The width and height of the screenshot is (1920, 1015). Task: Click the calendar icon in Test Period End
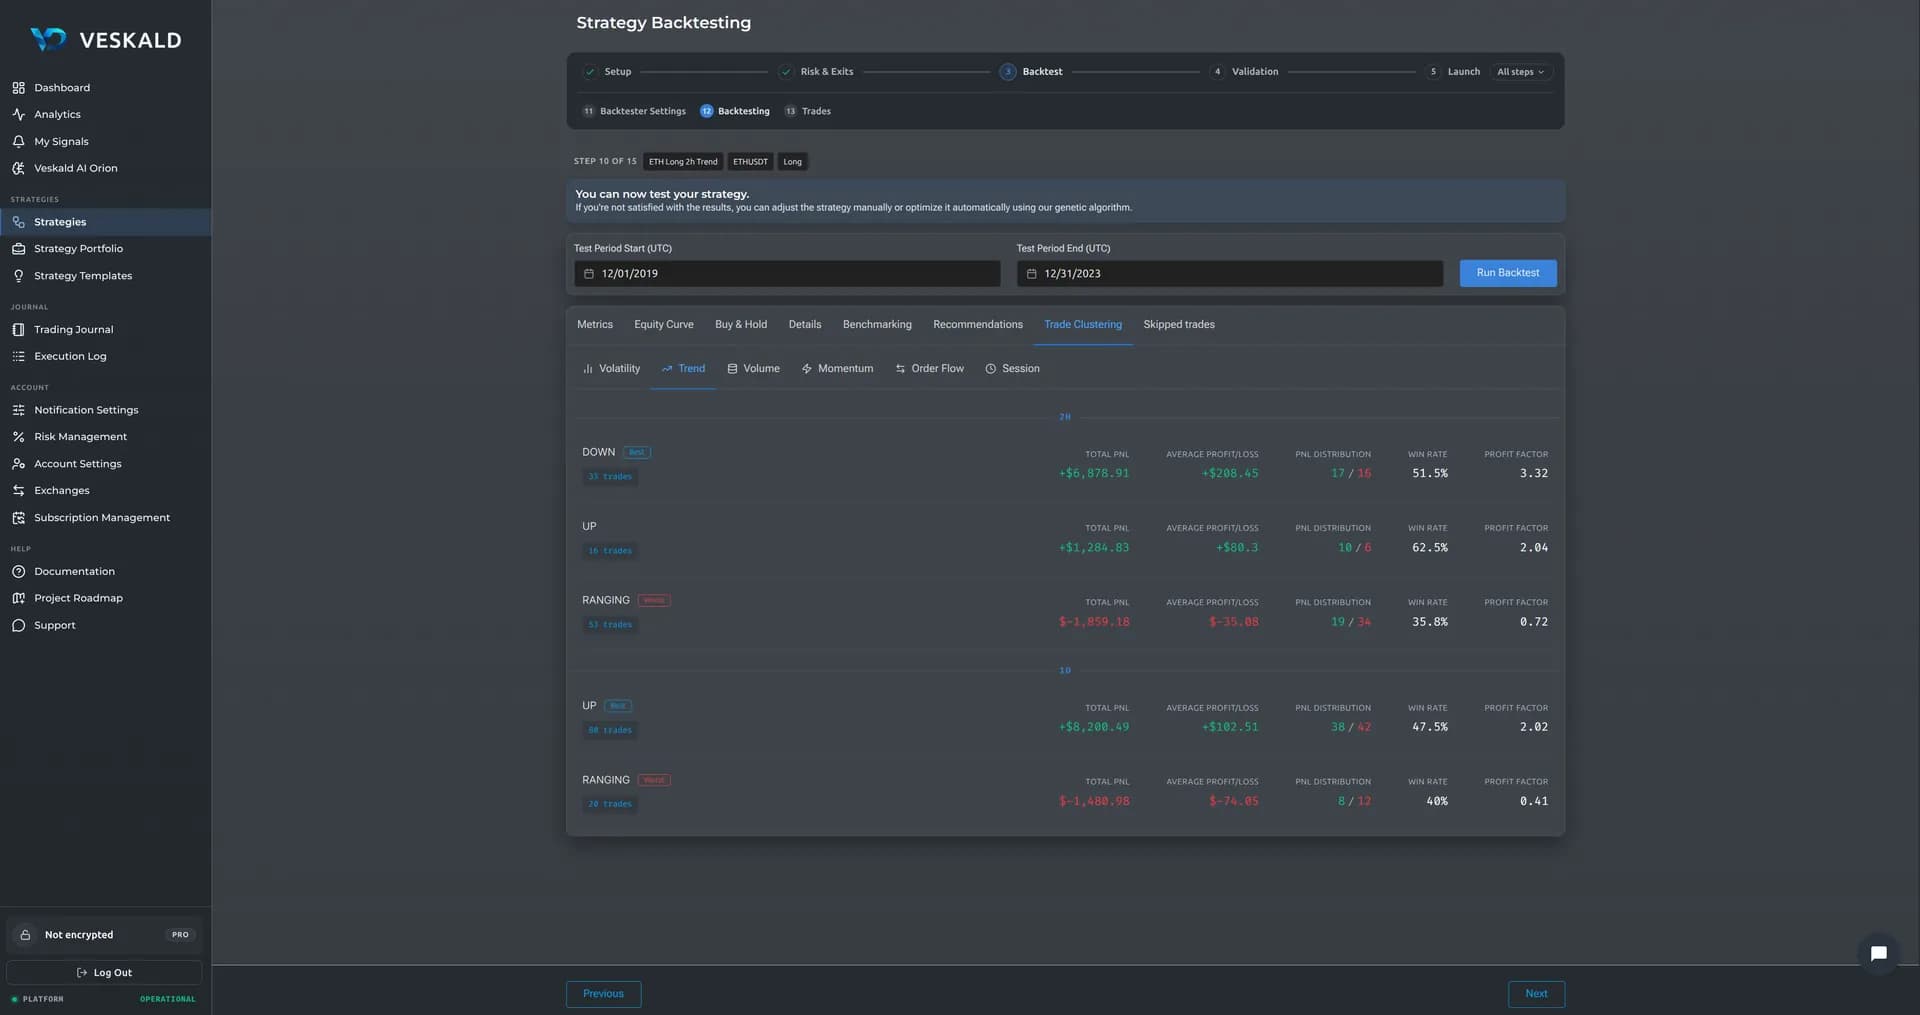[x=1031, y=274]
